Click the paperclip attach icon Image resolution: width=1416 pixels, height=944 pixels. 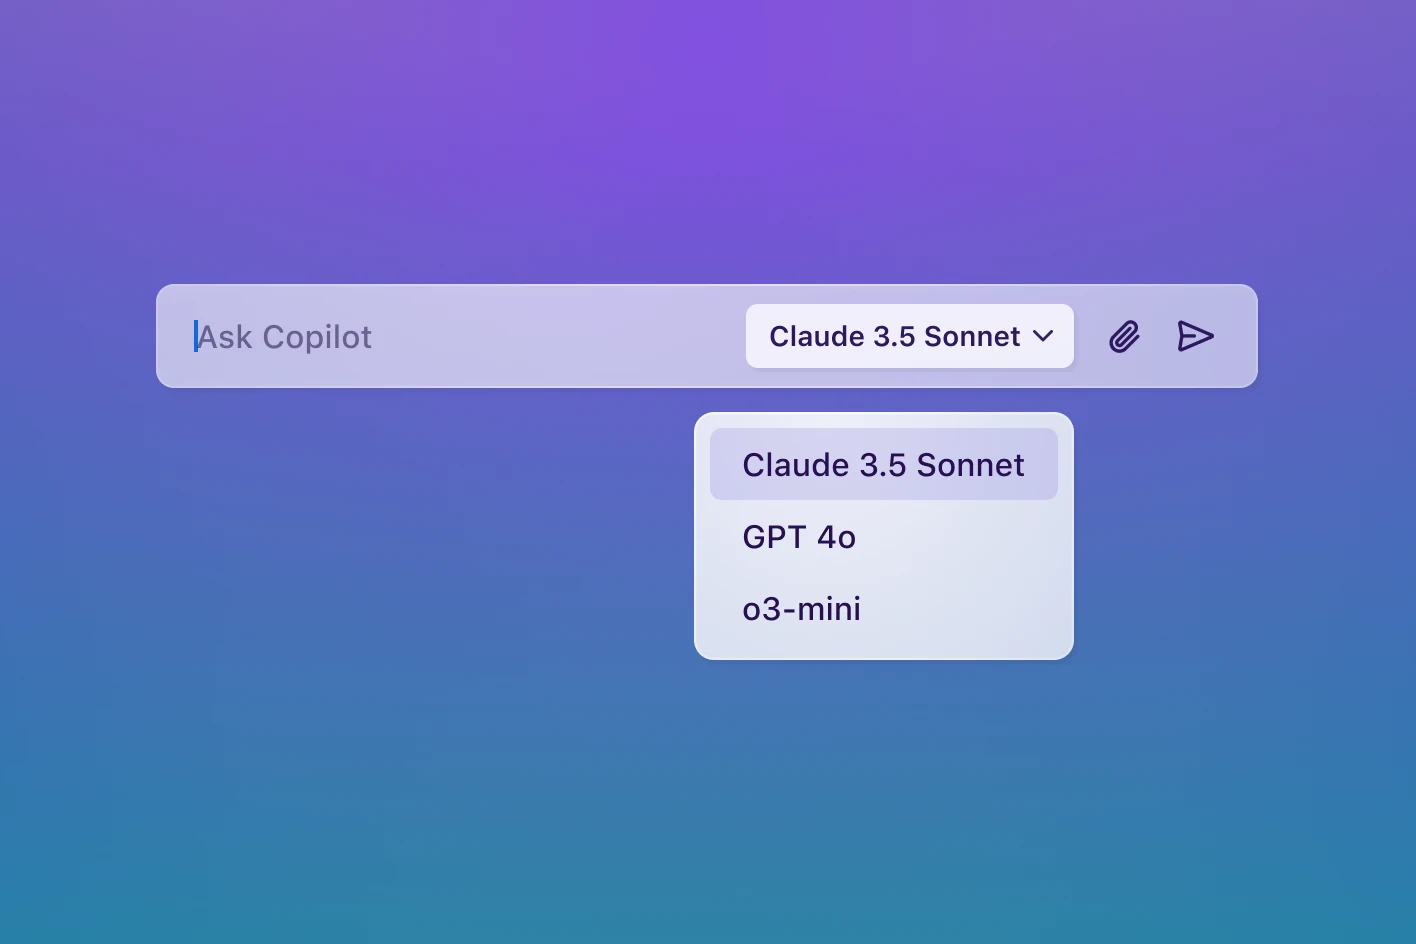click(1124, 337)
